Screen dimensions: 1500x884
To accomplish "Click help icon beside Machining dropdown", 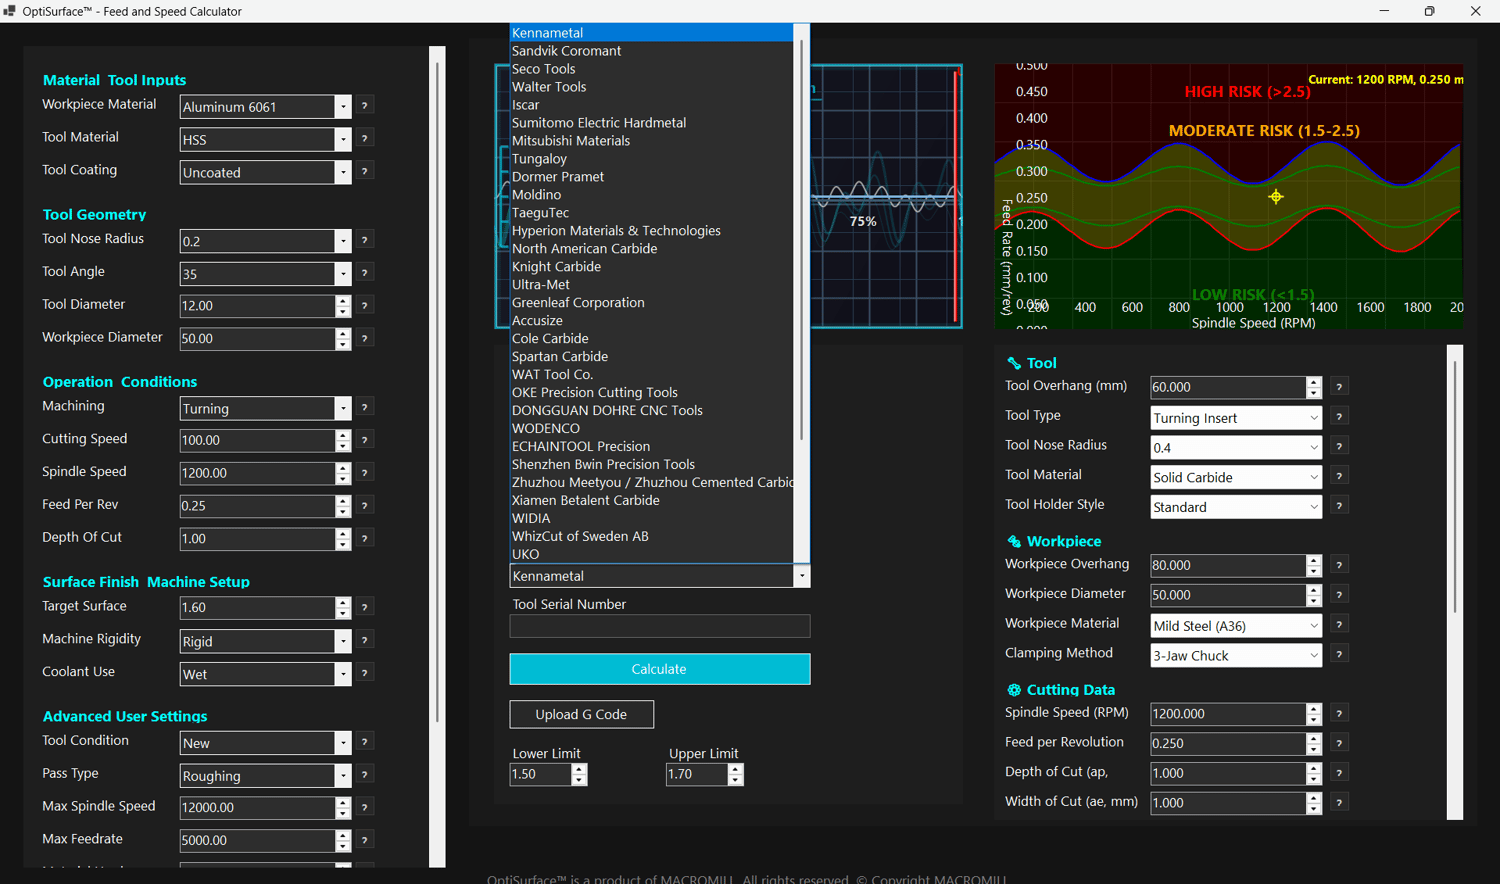I will click(365, 408).
